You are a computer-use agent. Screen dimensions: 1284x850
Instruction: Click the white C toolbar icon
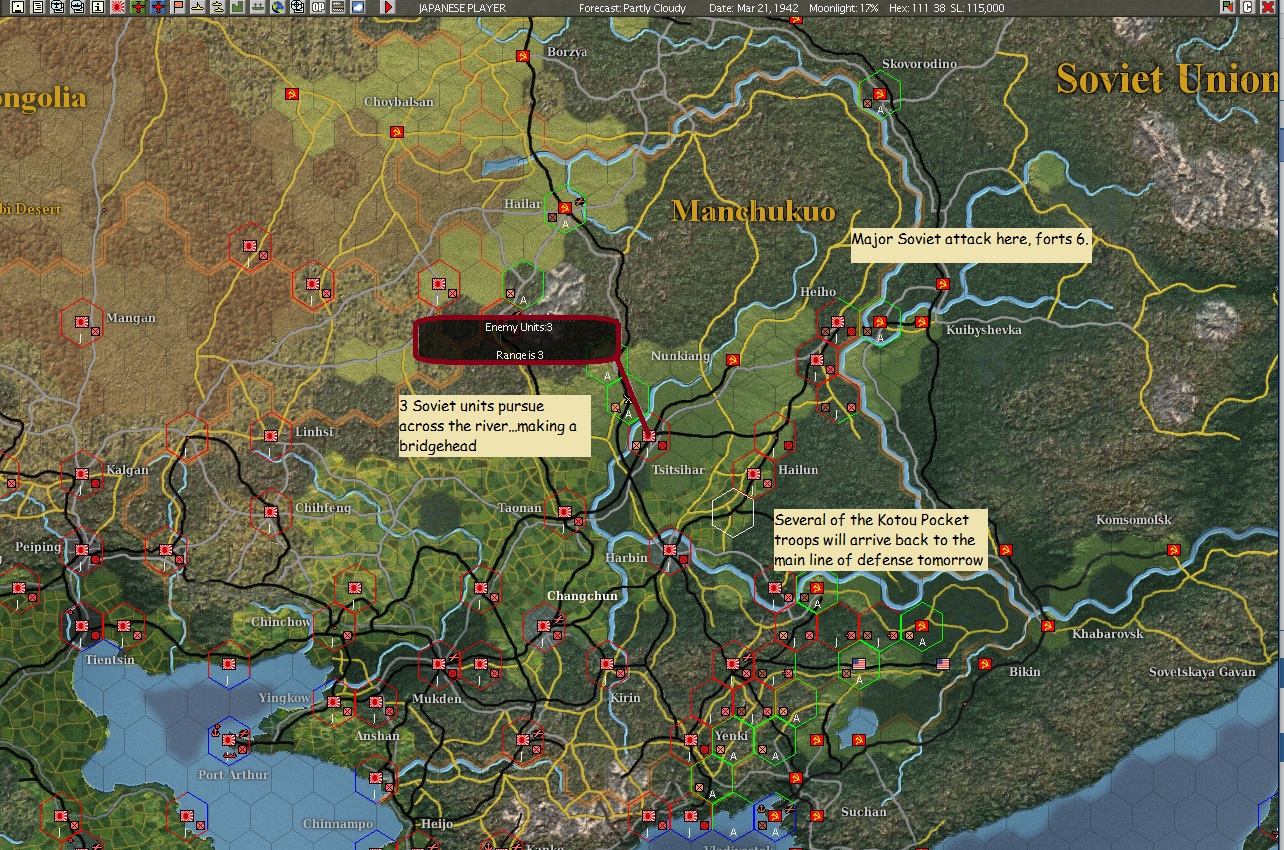[x=1247, y=7]
